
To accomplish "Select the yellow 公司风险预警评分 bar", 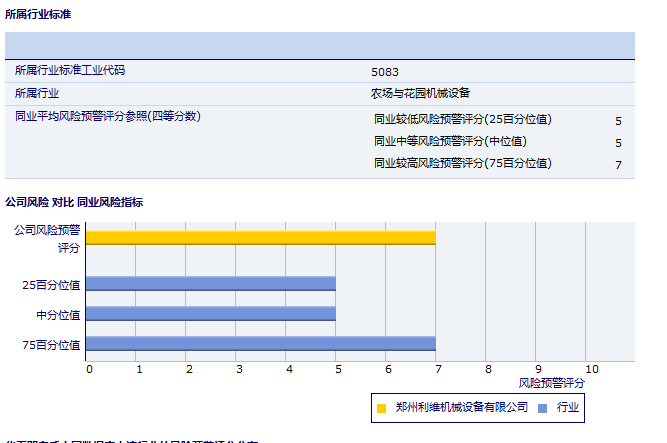I will tap(260, 237).
